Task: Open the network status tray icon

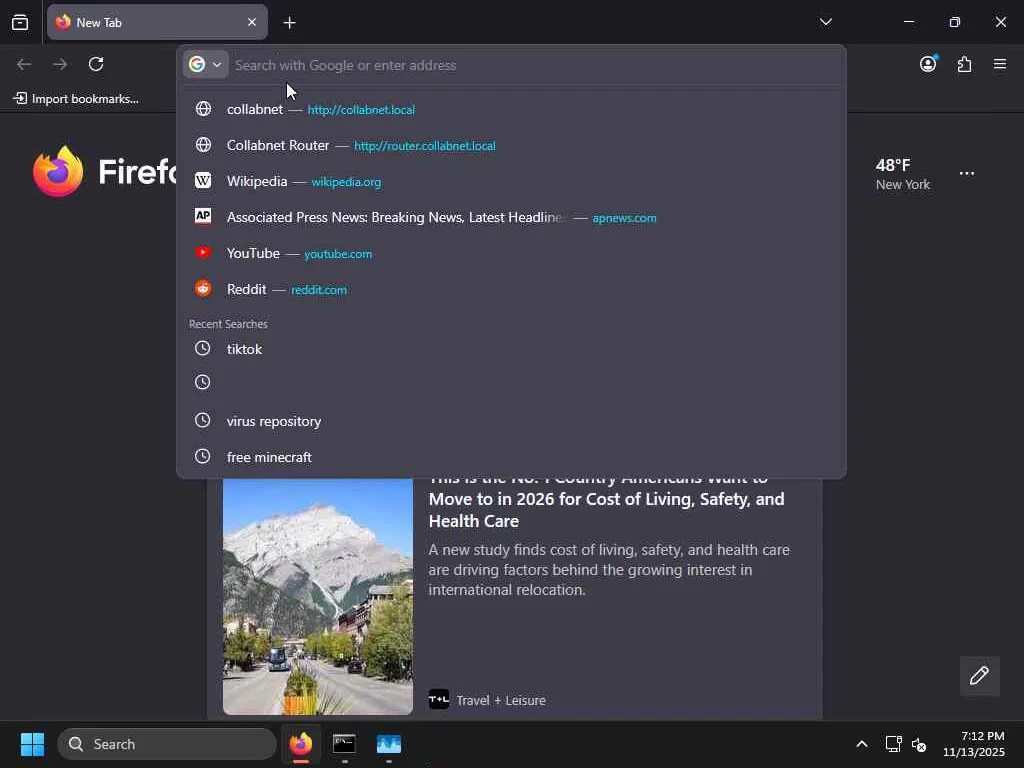Action: click(x=893, y=744)
